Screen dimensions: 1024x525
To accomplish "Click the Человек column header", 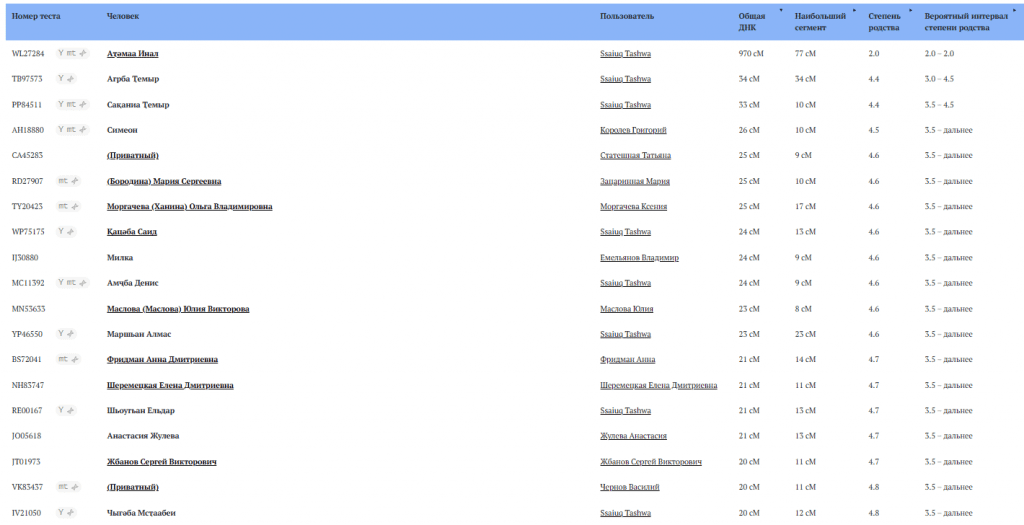I will tap(122, 17).
